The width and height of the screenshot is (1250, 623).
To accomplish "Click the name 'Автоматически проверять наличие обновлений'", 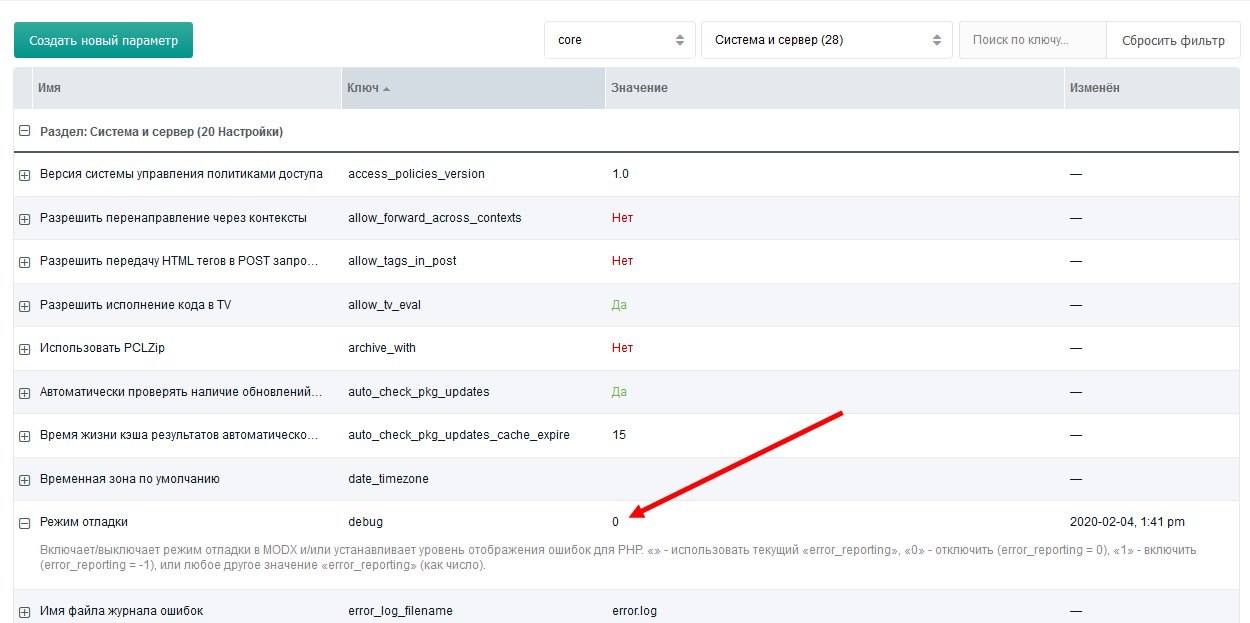I will (181, 392).
